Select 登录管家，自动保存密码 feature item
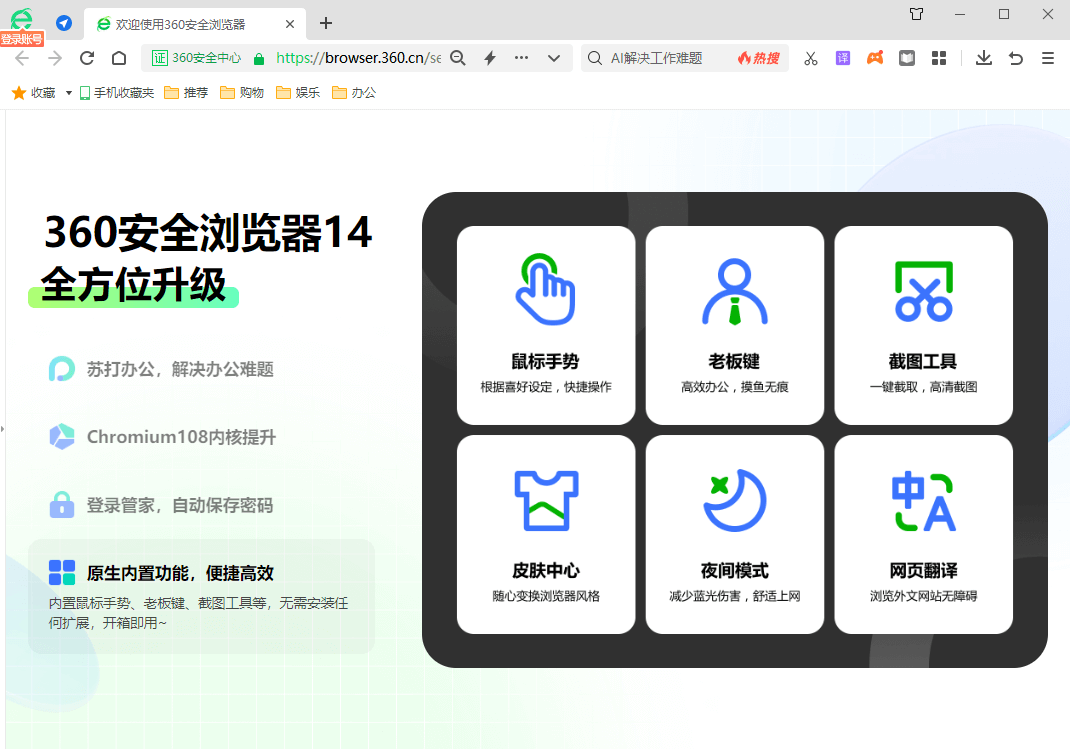 pyautogui.click(x=162, y=505)
